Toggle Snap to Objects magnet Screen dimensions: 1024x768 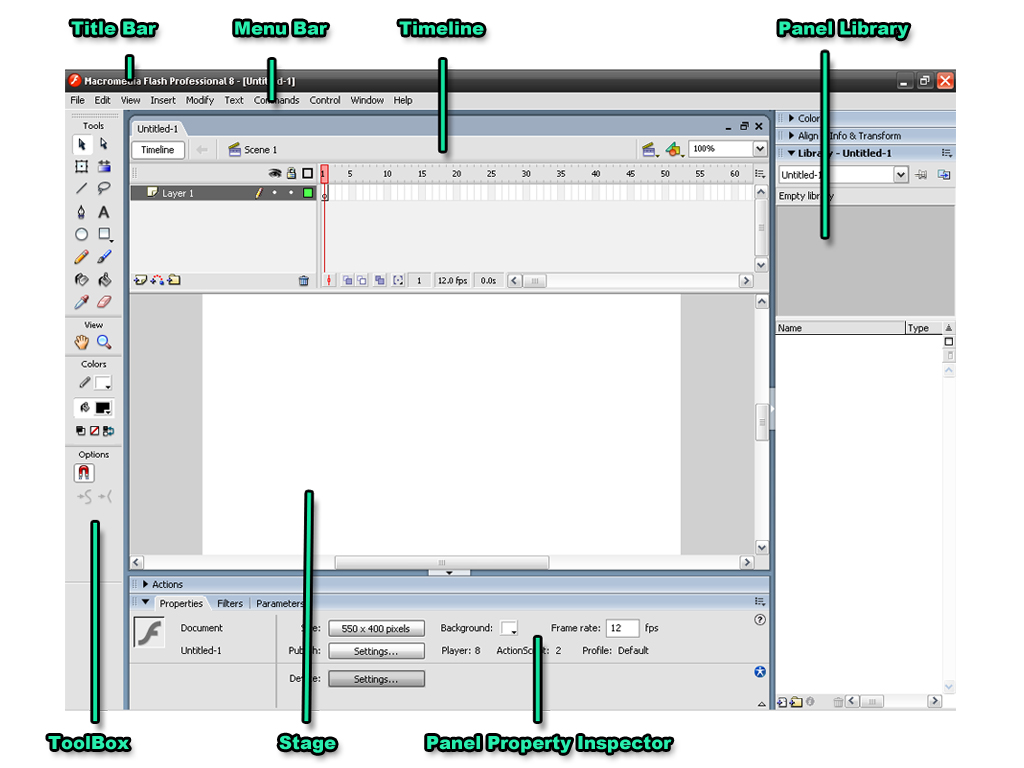(84, 472)
